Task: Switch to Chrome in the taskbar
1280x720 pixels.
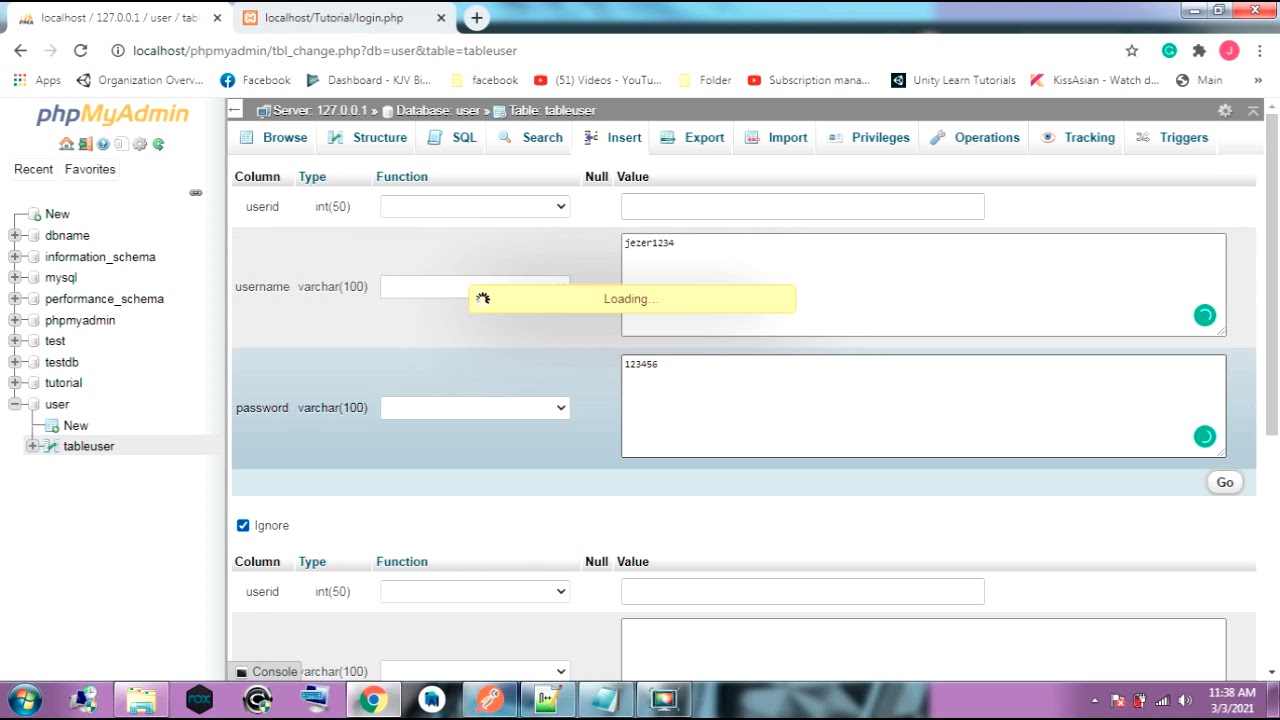Action: (373, 699)
